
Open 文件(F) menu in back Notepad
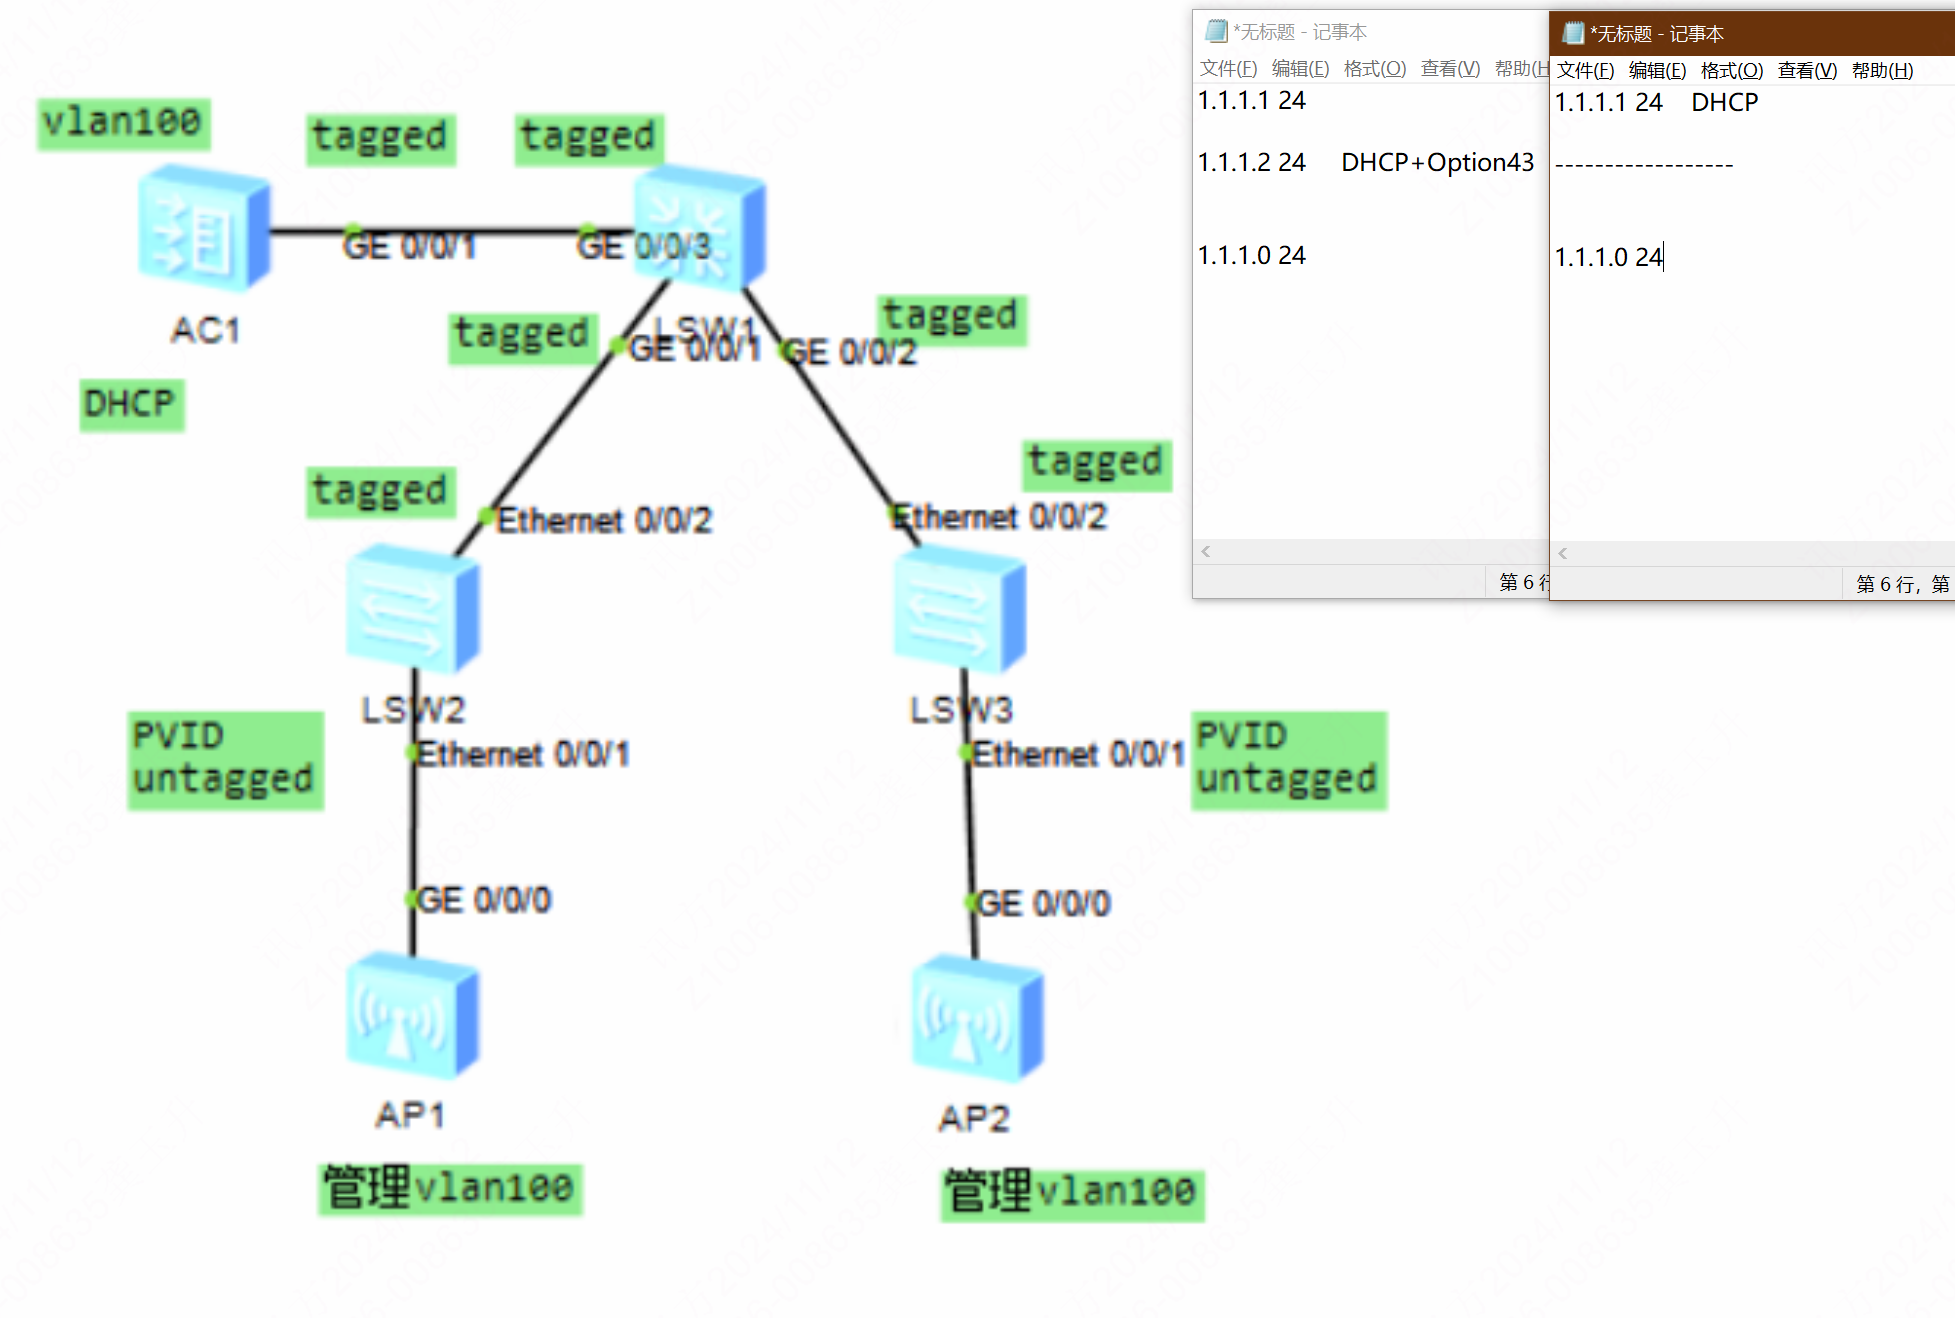point(1229,69)
